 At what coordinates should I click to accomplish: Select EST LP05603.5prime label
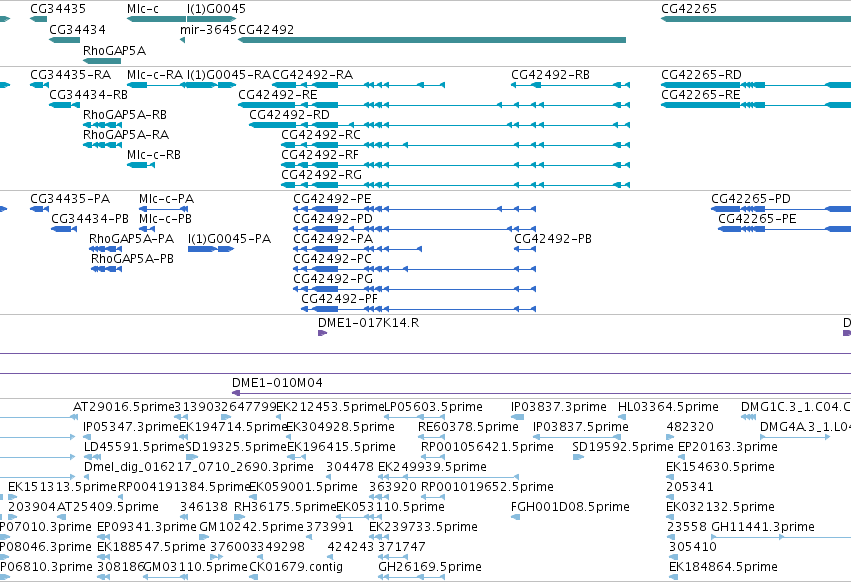pyautogui.click(x=433, y=407)
